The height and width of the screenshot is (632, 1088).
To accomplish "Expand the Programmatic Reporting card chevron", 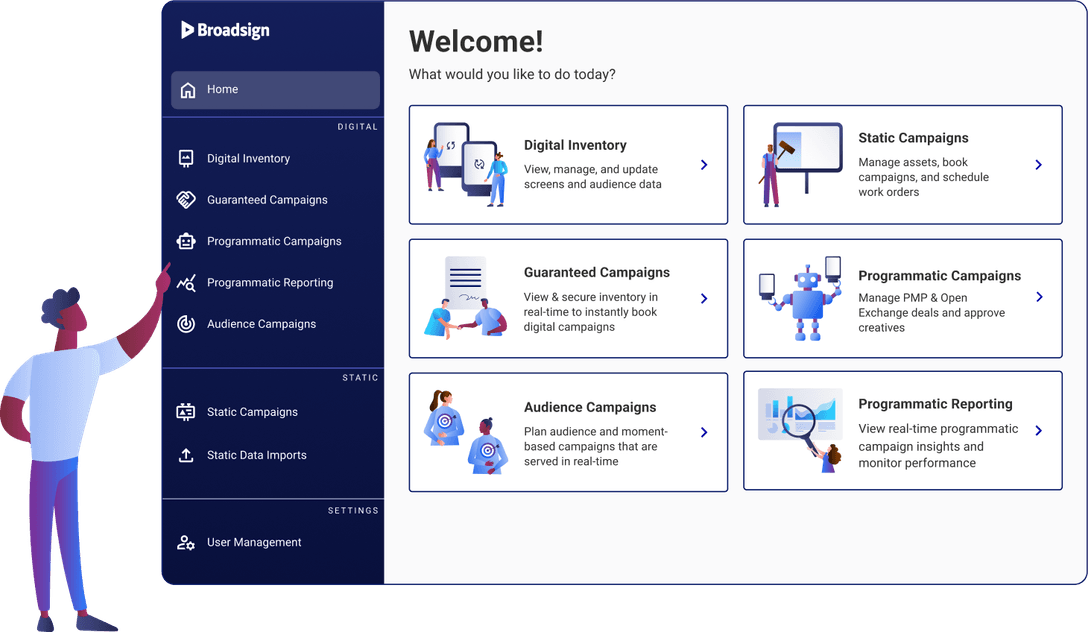I will tap(1038, 431).
